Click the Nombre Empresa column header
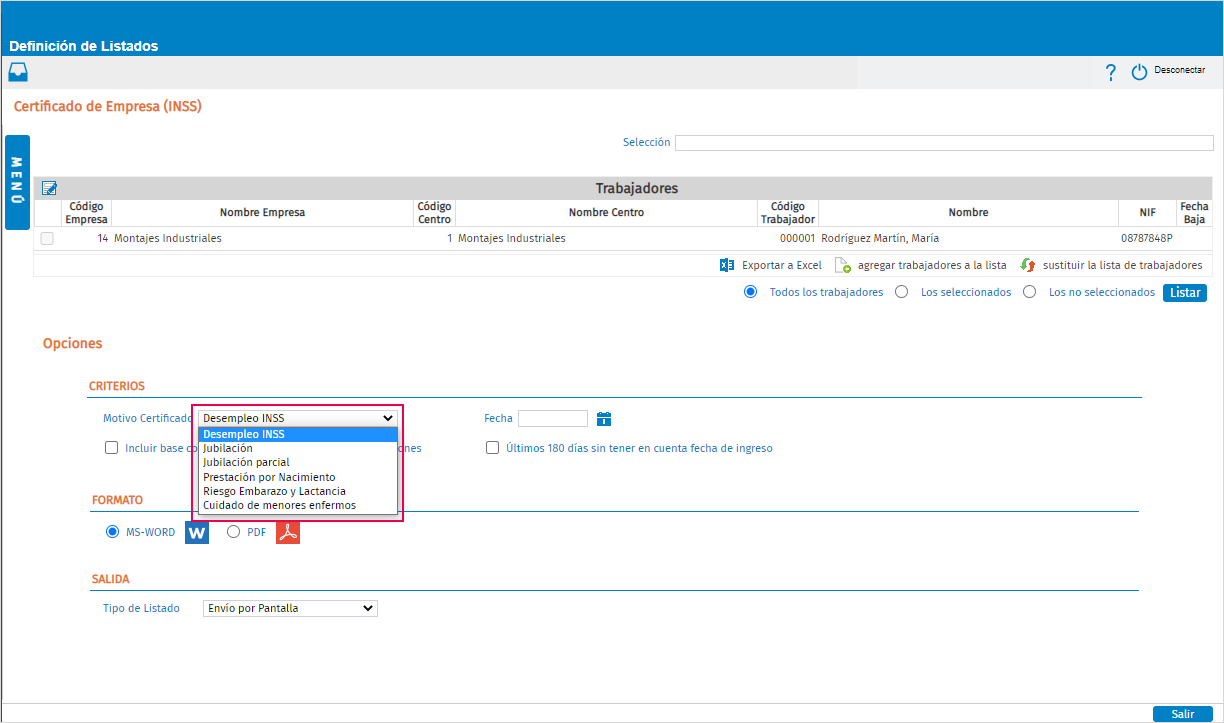Image resolution: width=1224 pixels, height=723 pixels. 263,213
